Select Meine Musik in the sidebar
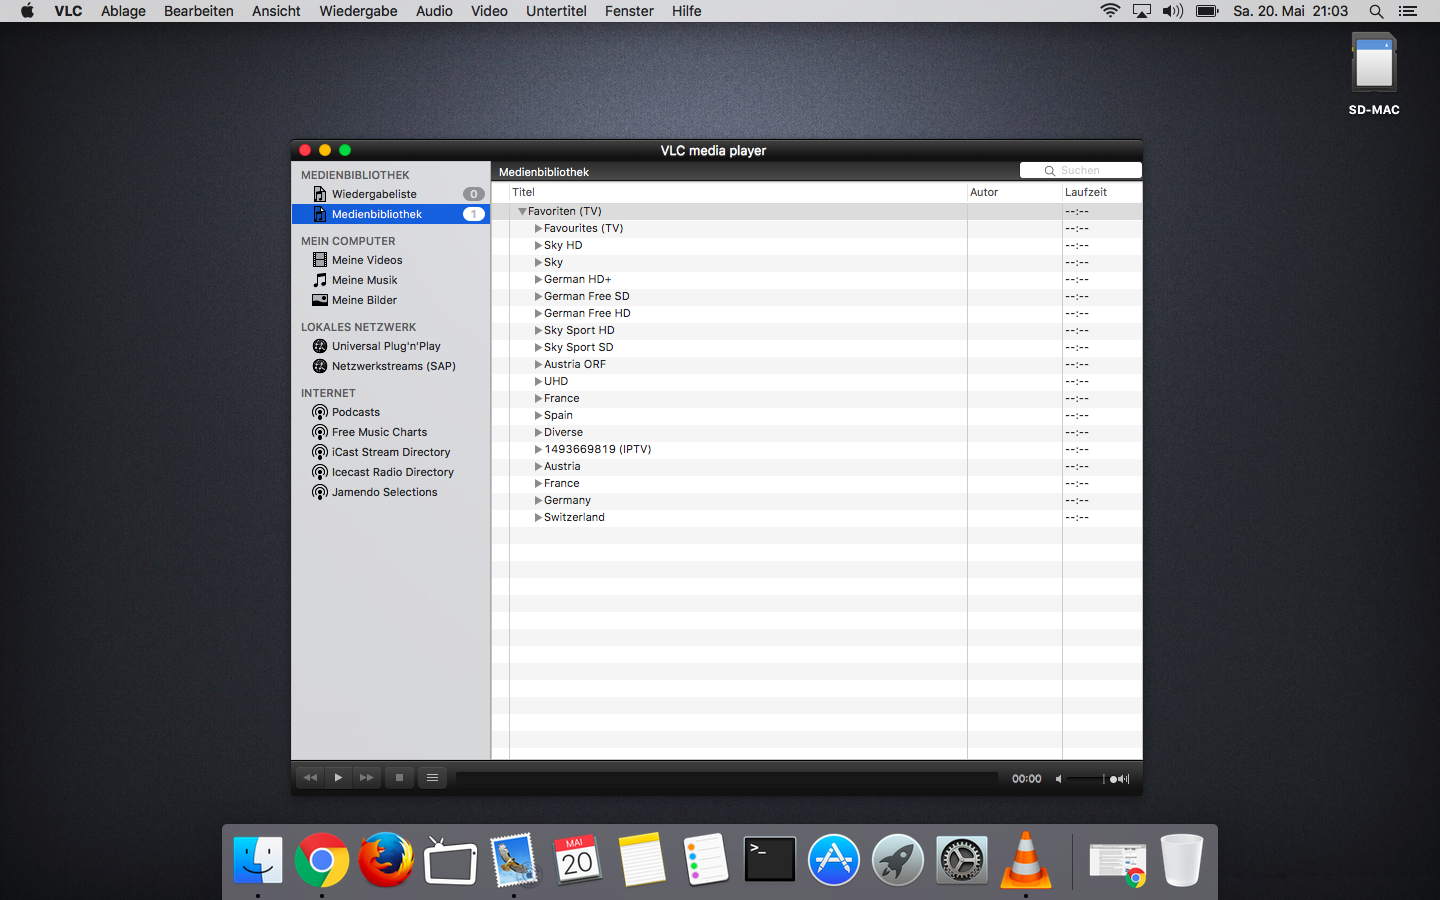Image resolution: width=1440 pixels, height=900 pixels. [364, 280]
